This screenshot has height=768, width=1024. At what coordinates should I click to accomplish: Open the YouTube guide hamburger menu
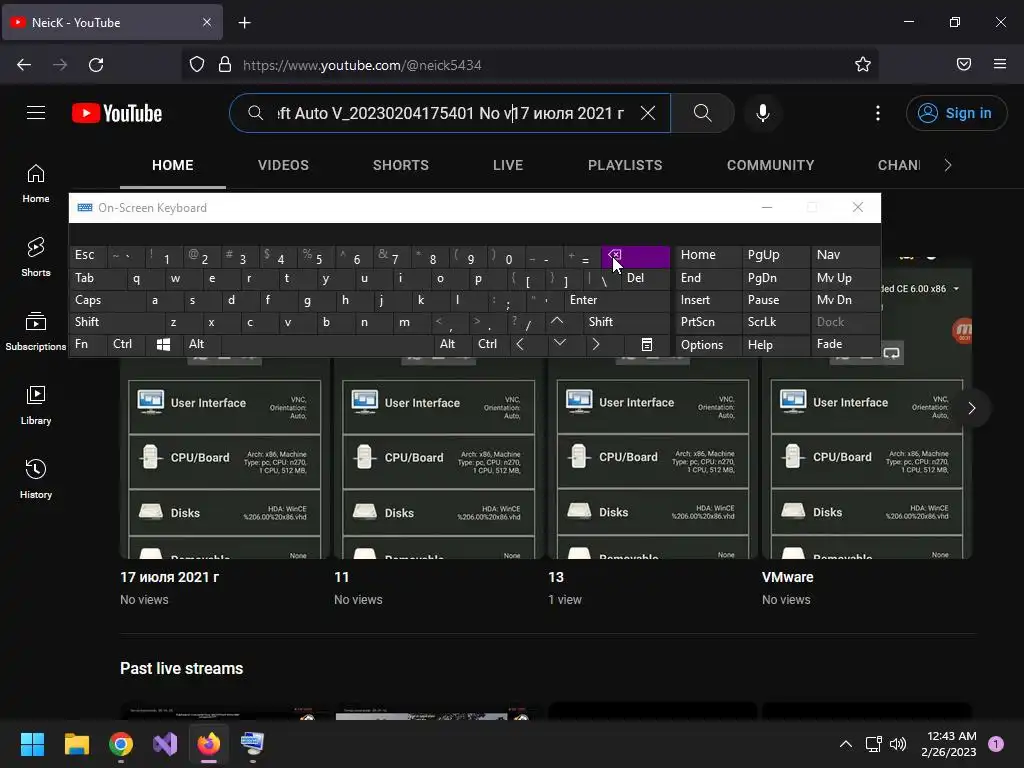(36, 113)
